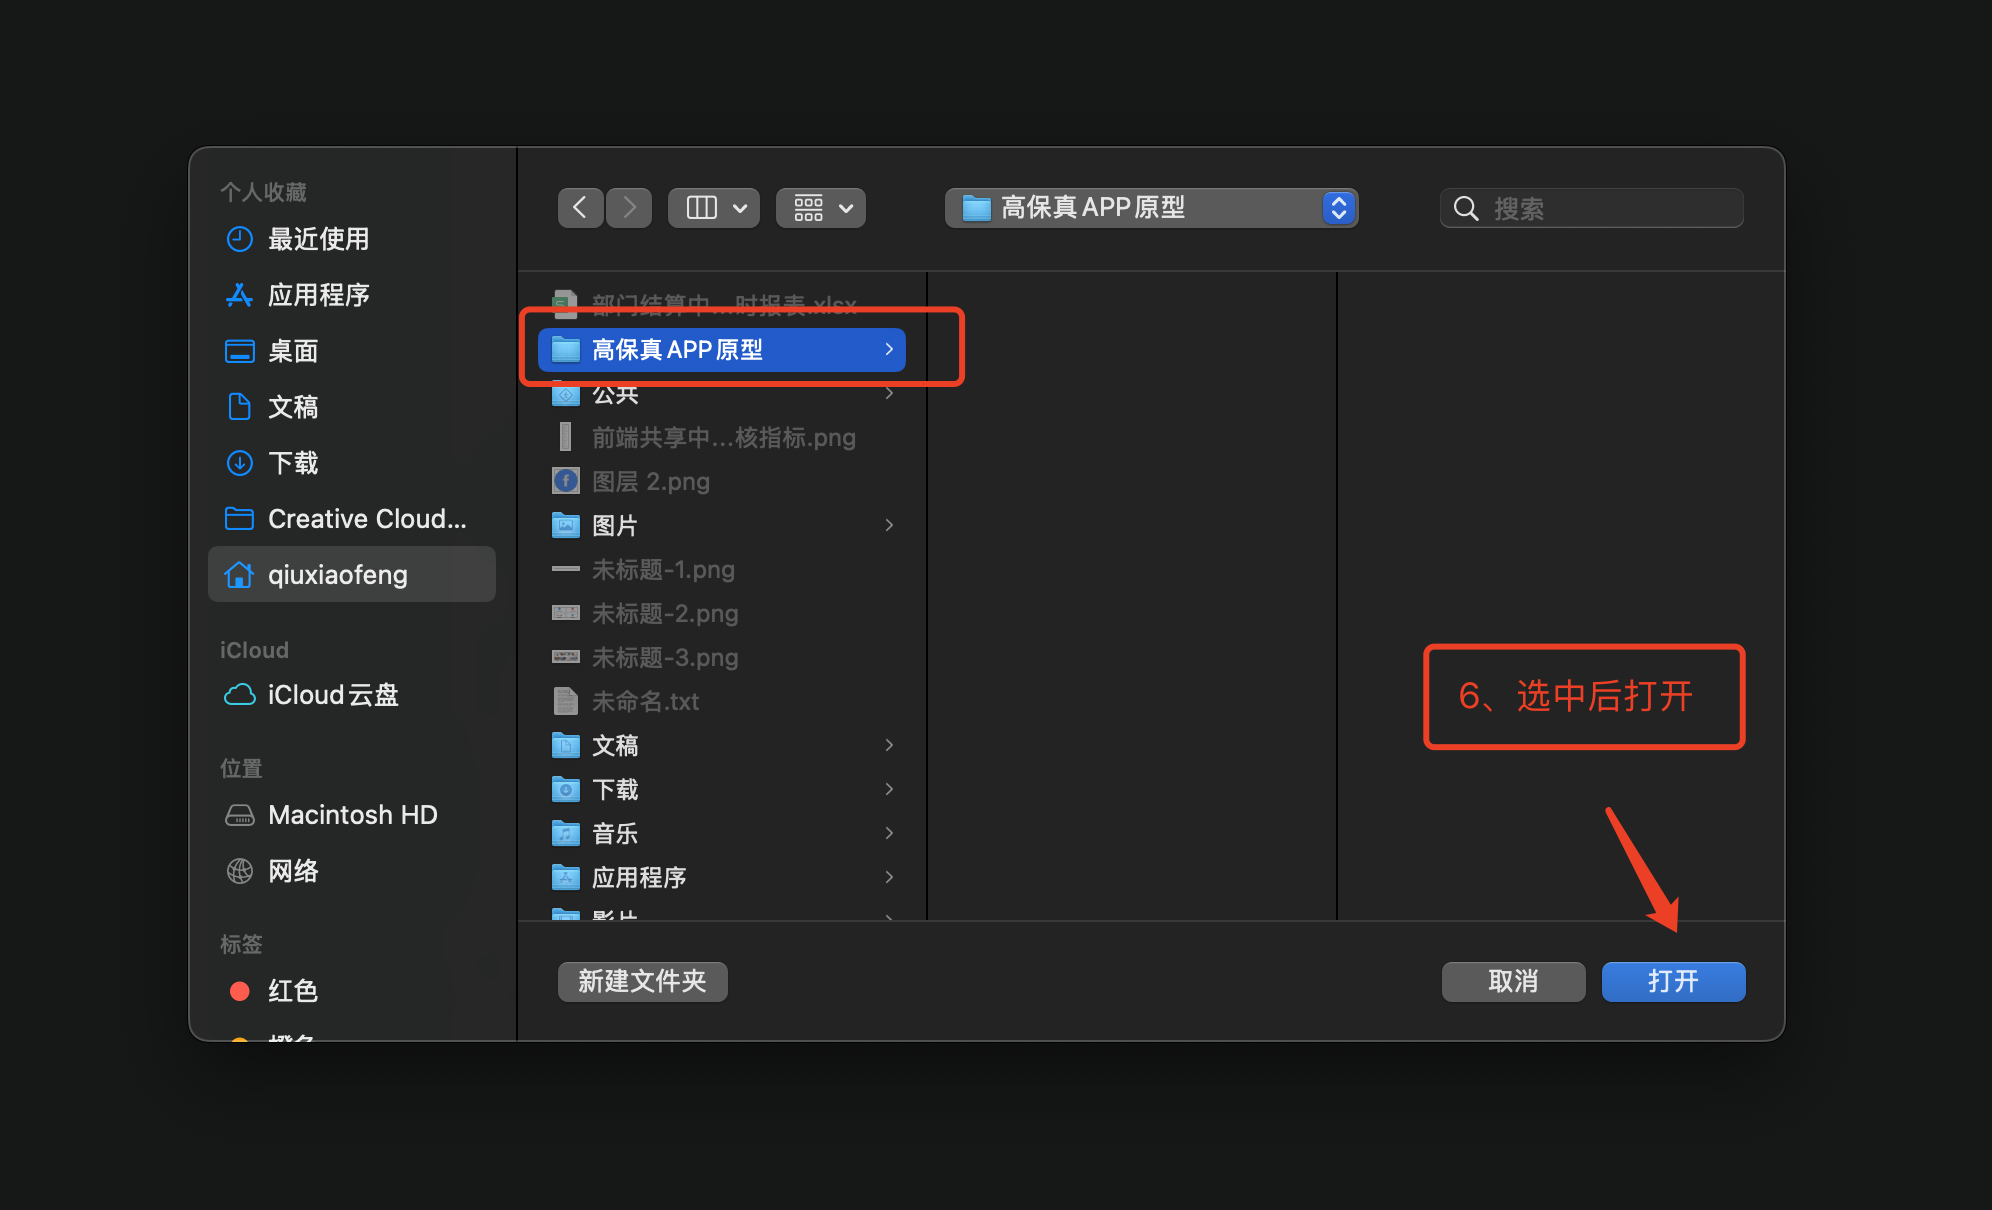Open the view grouping dropdown
Screen dimensions: 1992x1210
[x=820, y=207]
